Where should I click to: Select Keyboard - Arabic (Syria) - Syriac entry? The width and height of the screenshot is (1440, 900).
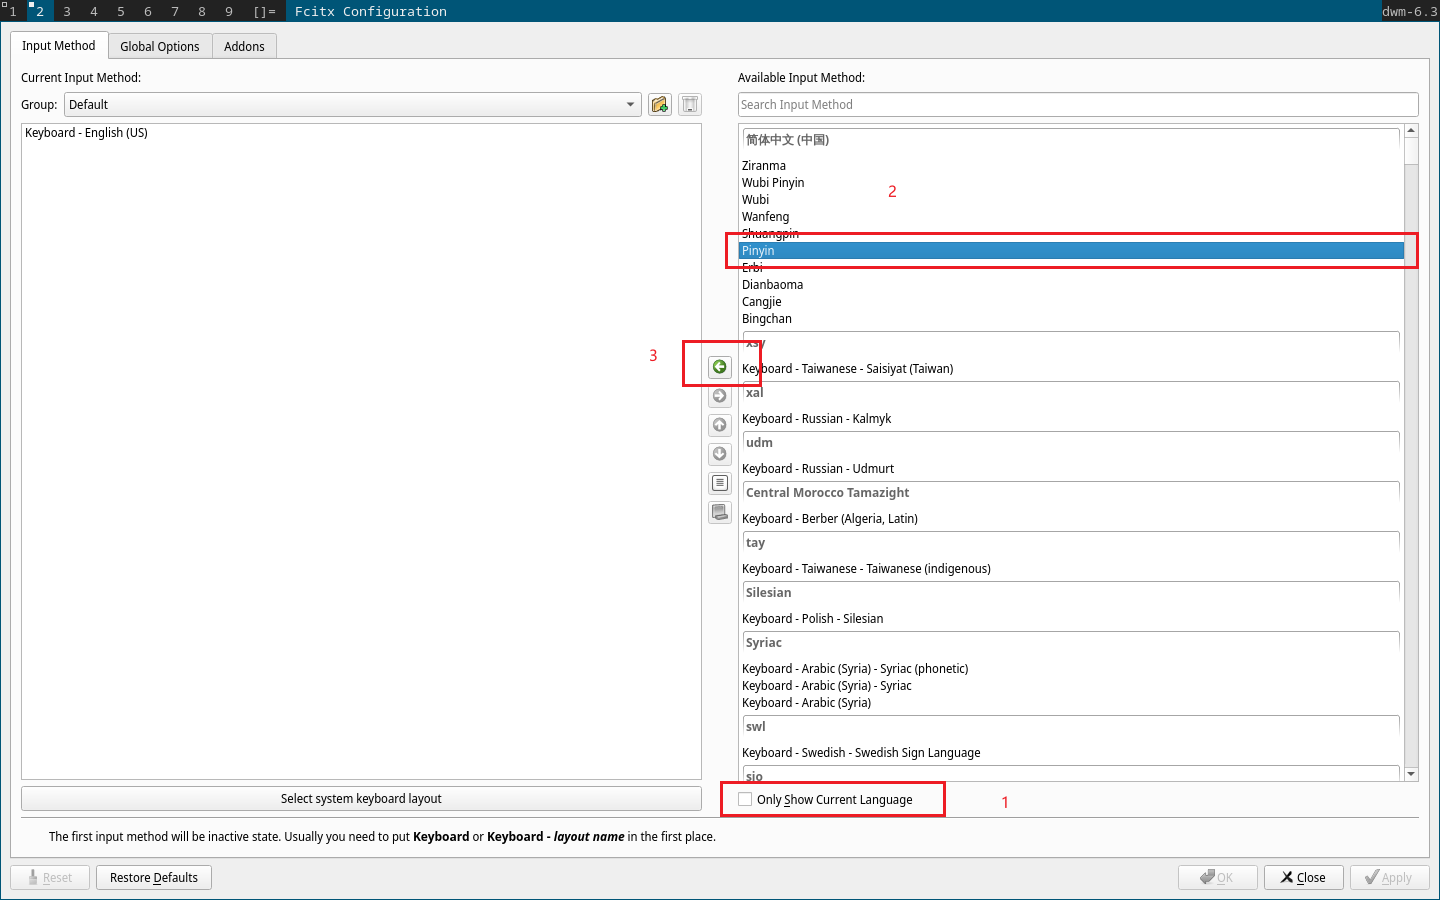pyautogui.click(x=1071, y=686)
